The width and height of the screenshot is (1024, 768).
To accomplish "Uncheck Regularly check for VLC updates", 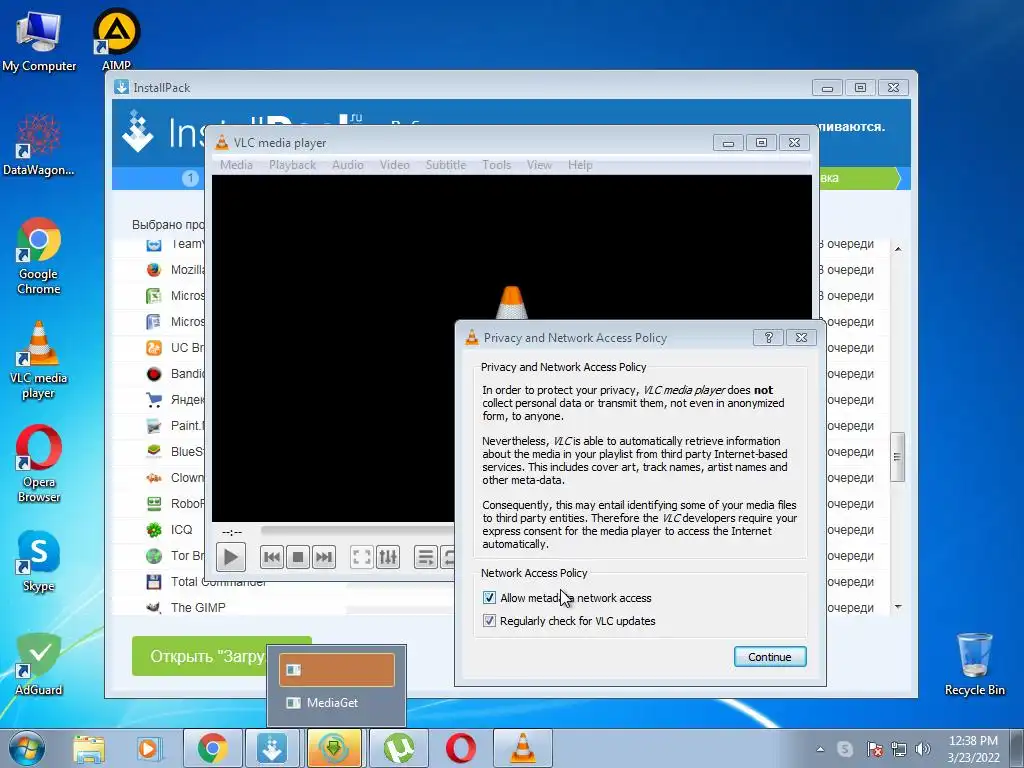I will (489, 620).
